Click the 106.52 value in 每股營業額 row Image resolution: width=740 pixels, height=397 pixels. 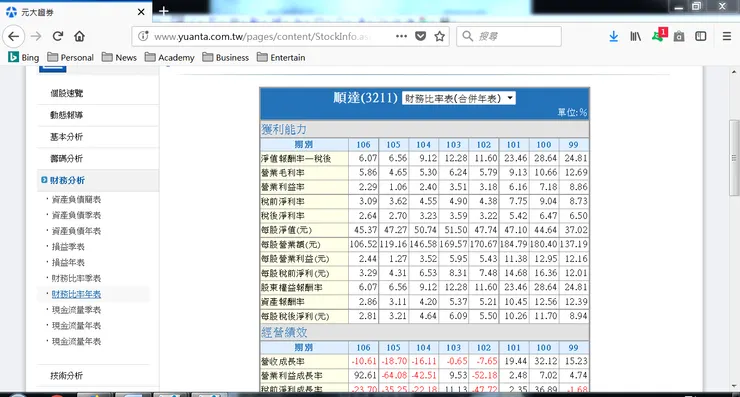pos(363,245)
